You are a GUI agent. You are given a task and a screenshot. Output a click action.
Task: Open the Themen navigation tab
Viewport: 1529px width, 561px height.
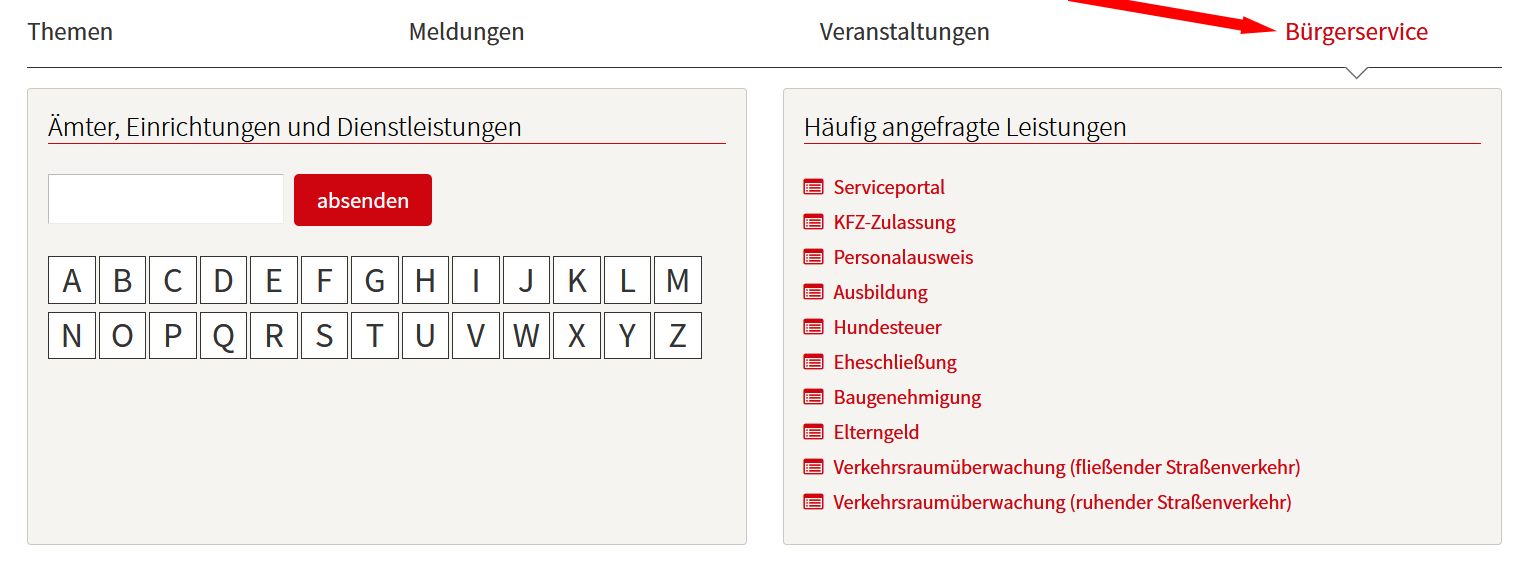point(70,32)
